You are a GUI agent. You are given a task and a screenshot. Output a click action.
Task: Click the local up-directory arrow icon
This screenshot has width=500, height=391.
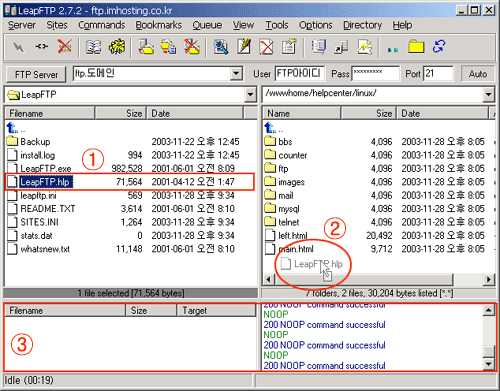coord(12,128)
